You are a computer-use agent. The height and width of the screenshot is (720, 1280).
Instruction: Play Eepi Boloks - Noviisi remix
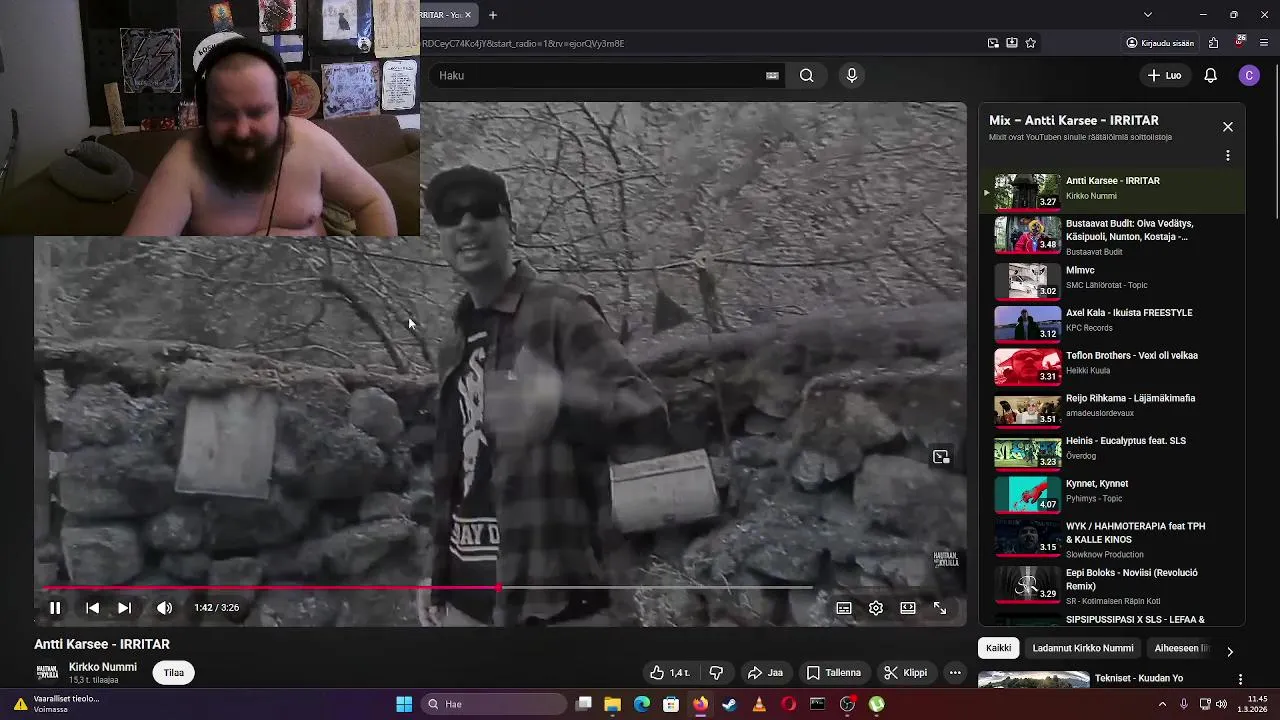point(1110,586)
